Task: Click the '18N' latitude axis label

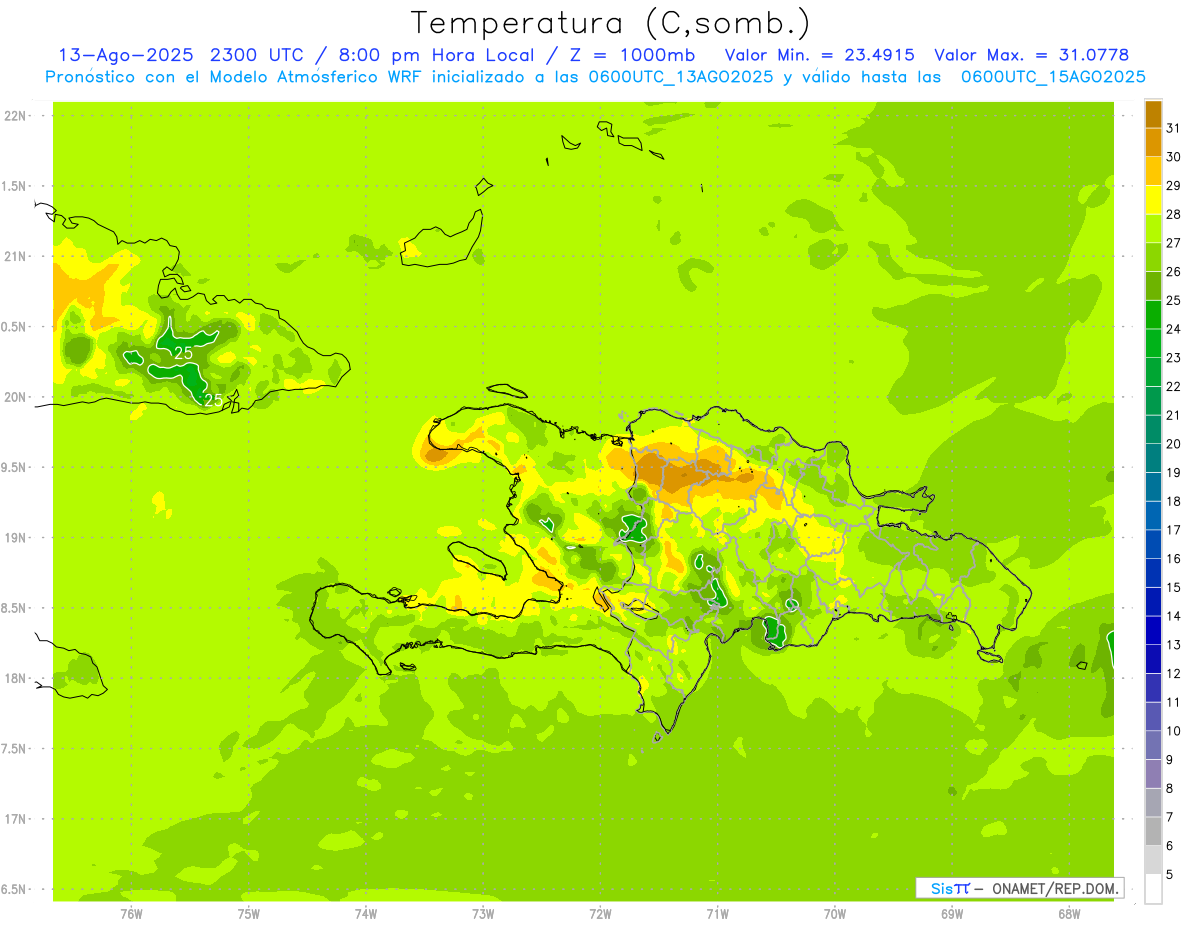Action: point(15,679)
